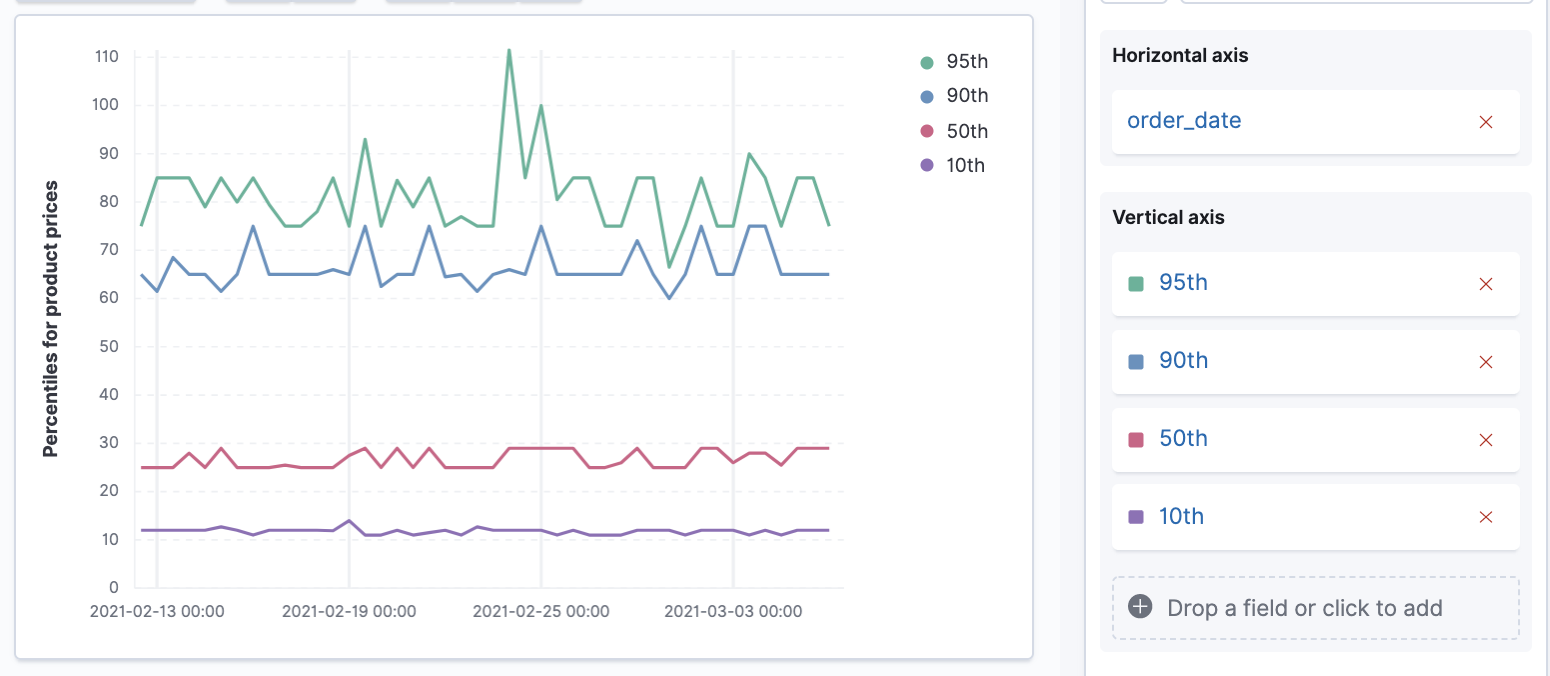Open the 50th dimension configuration in Vertical axis
1550x676 pixels.
click(1183, 439)
